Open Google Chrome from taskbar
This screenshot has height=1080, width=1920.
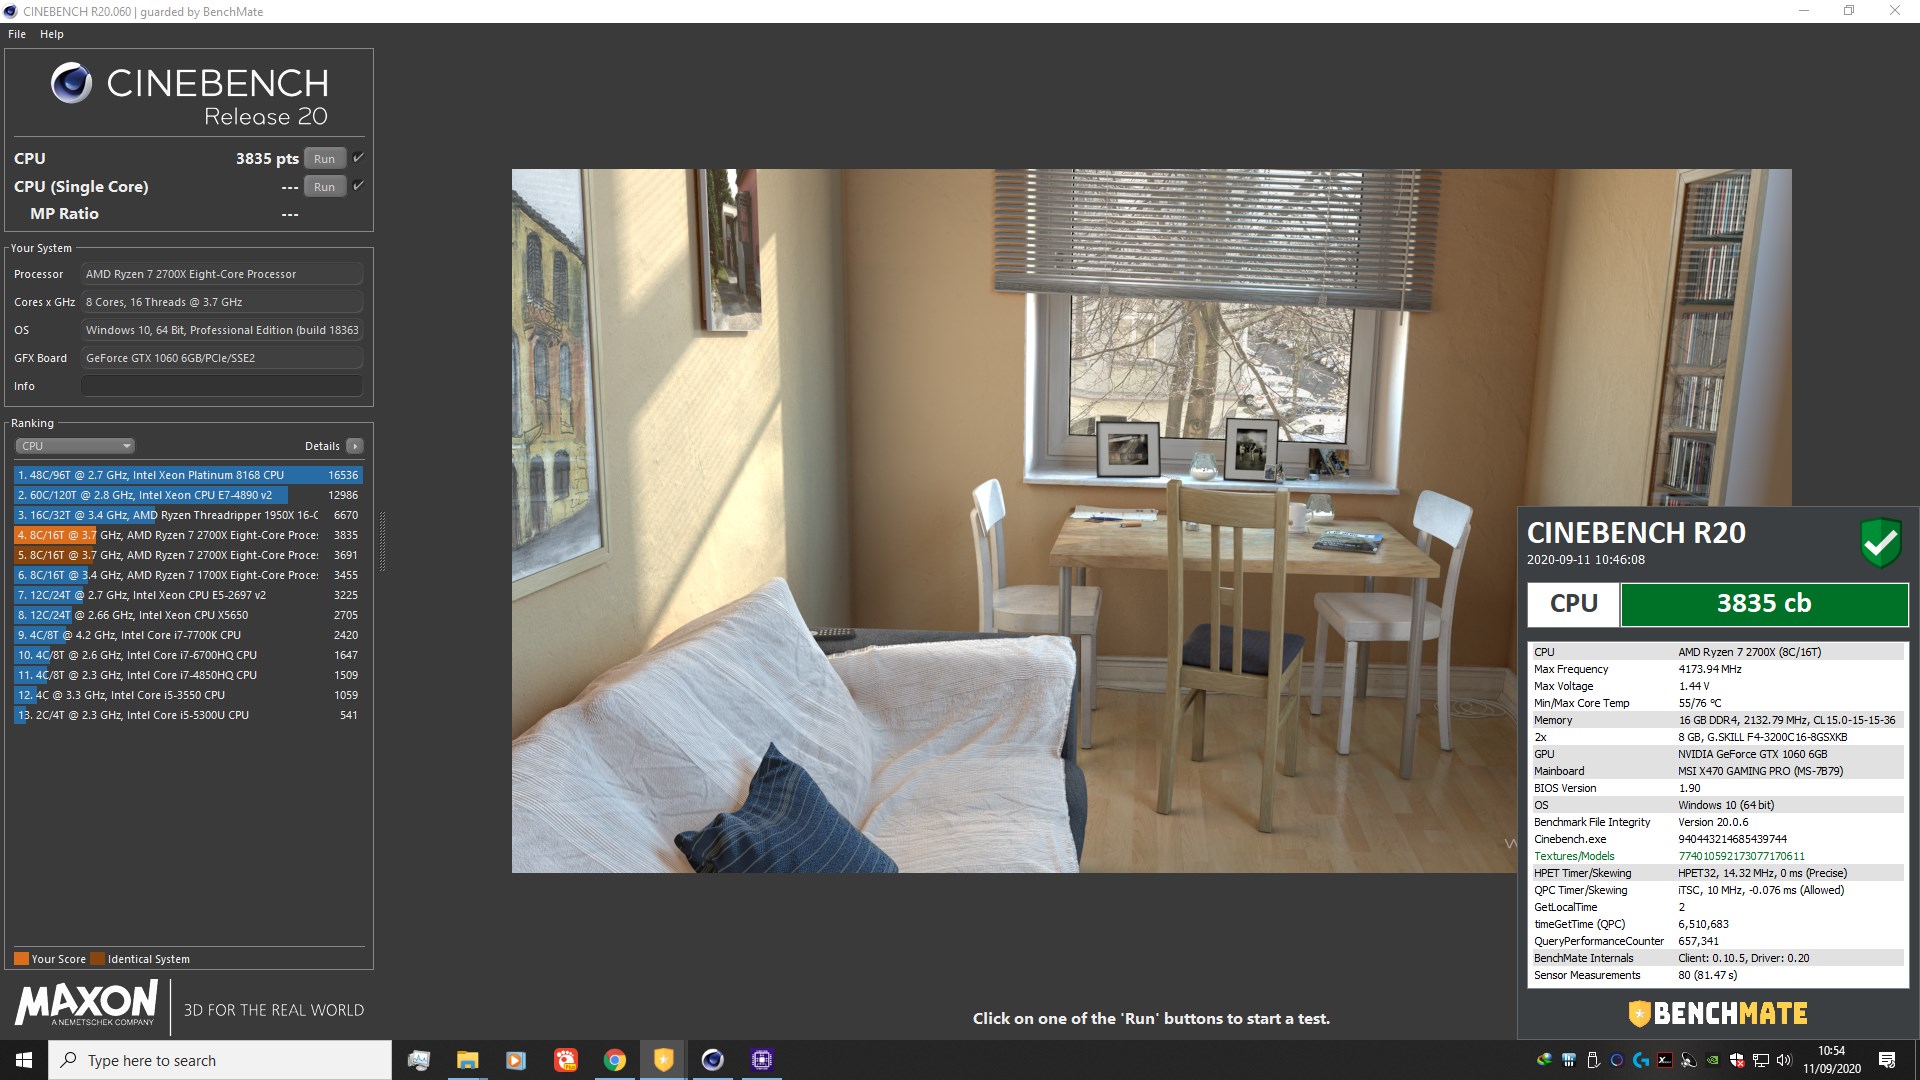coord(615,1060)
